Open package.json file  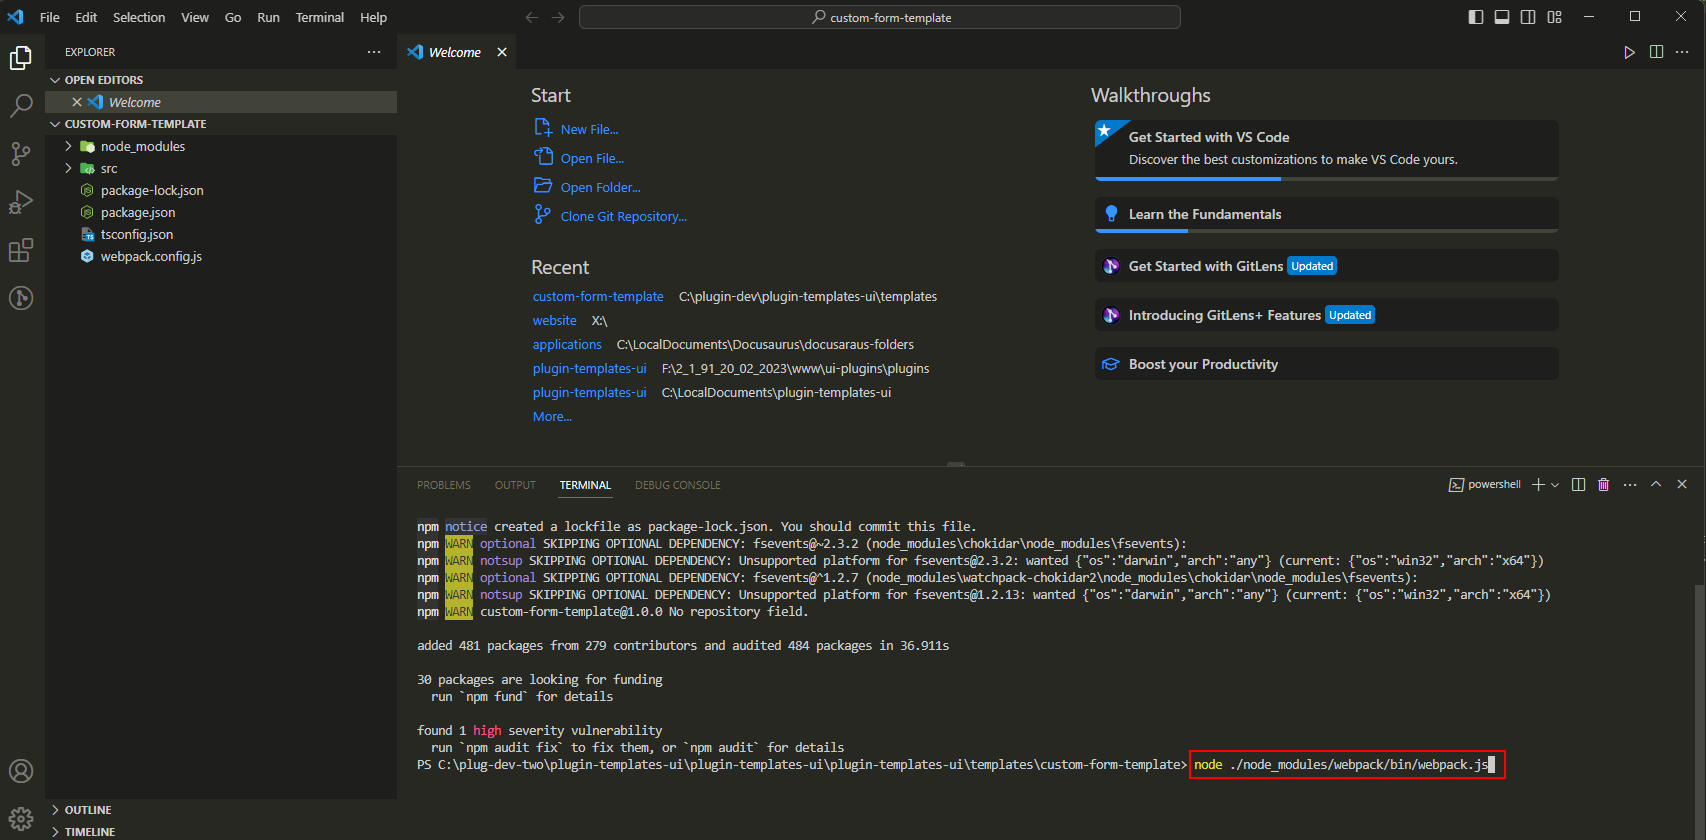click(221, 212)
